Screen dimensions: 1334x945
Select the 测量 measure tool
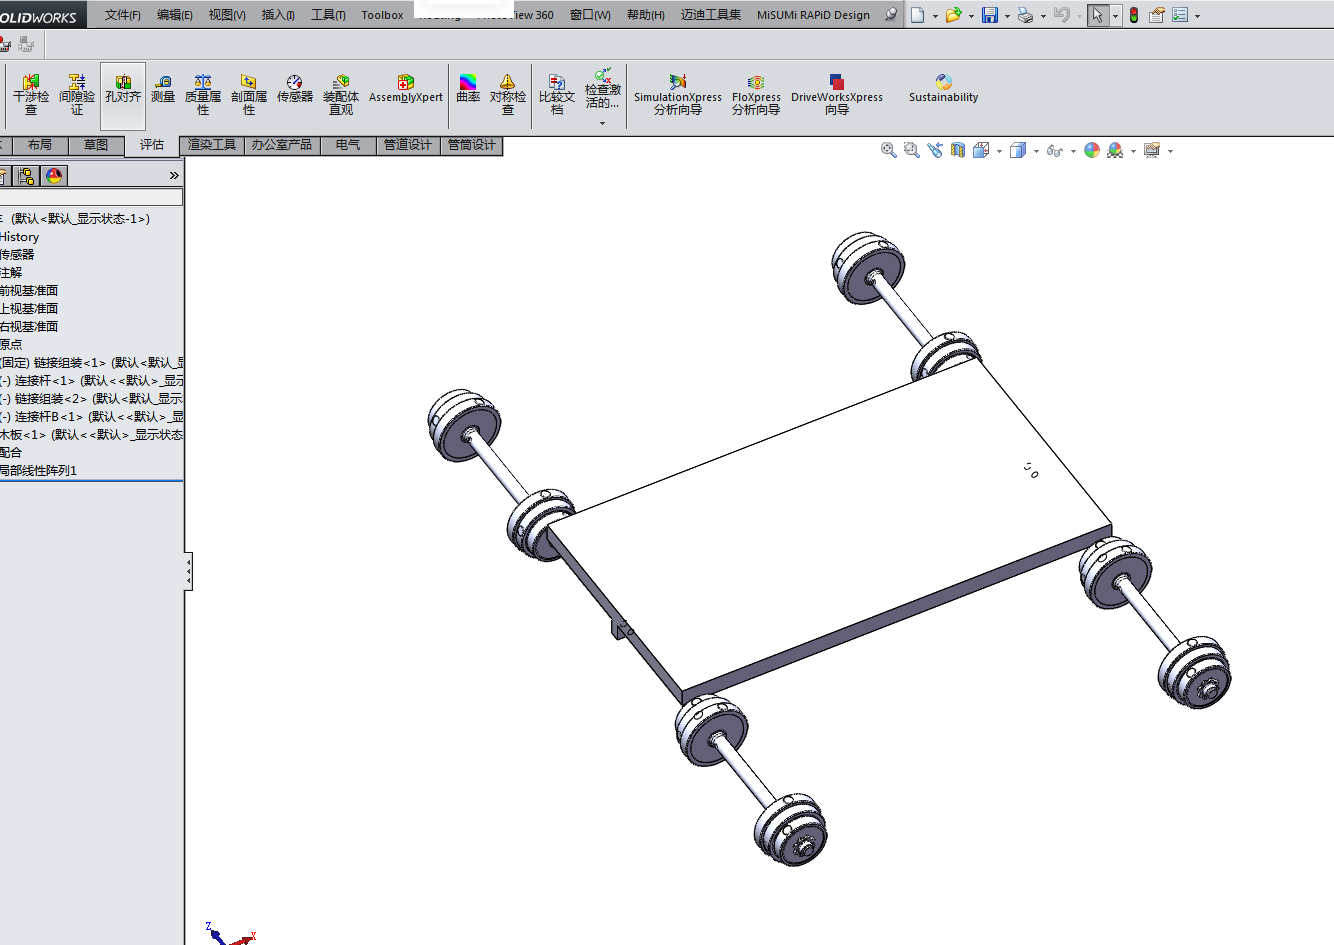coord(163,90)
